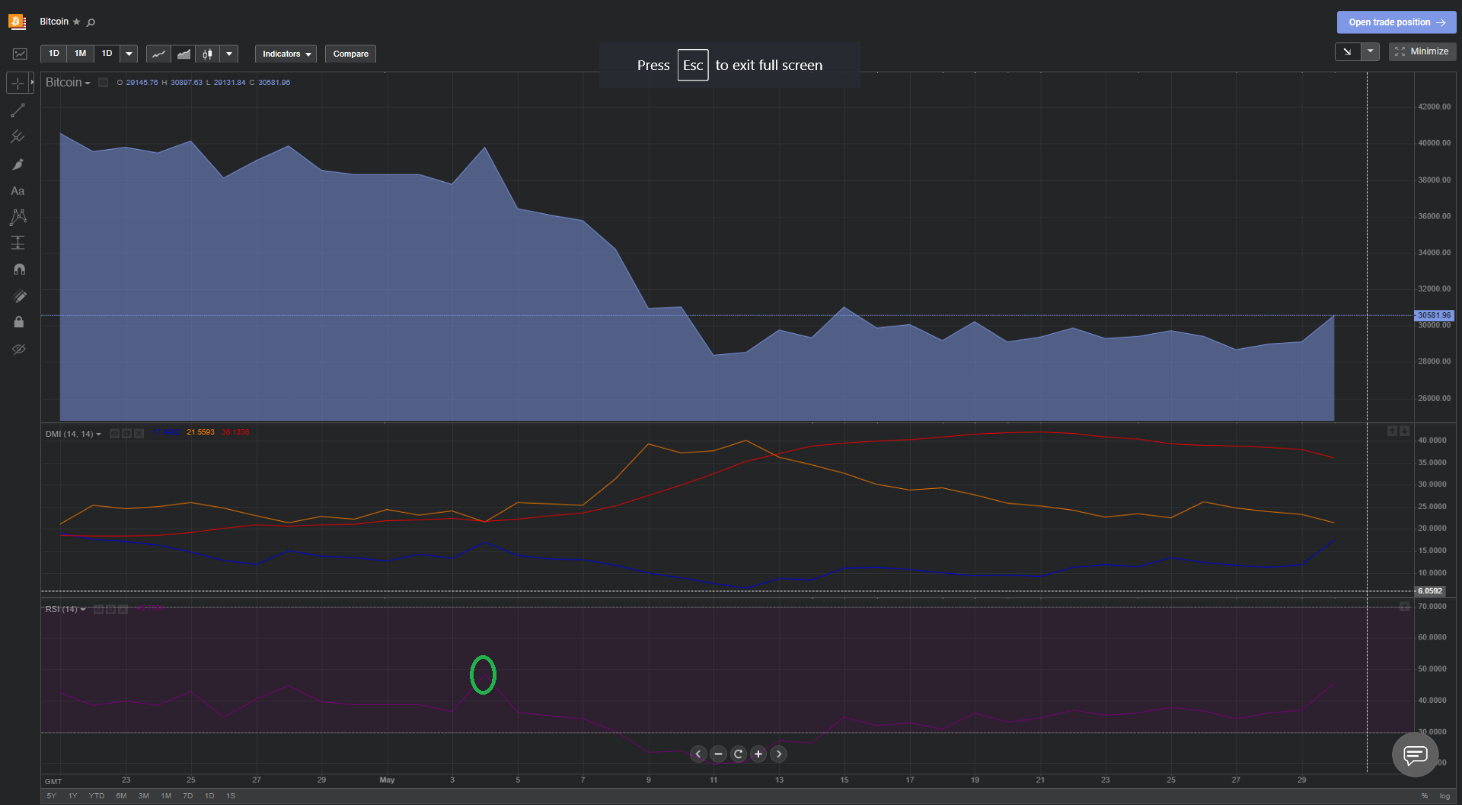1462x805 pixels.
Task: Choose the pitchfork drawing tool
Action: tap(18, 137)
